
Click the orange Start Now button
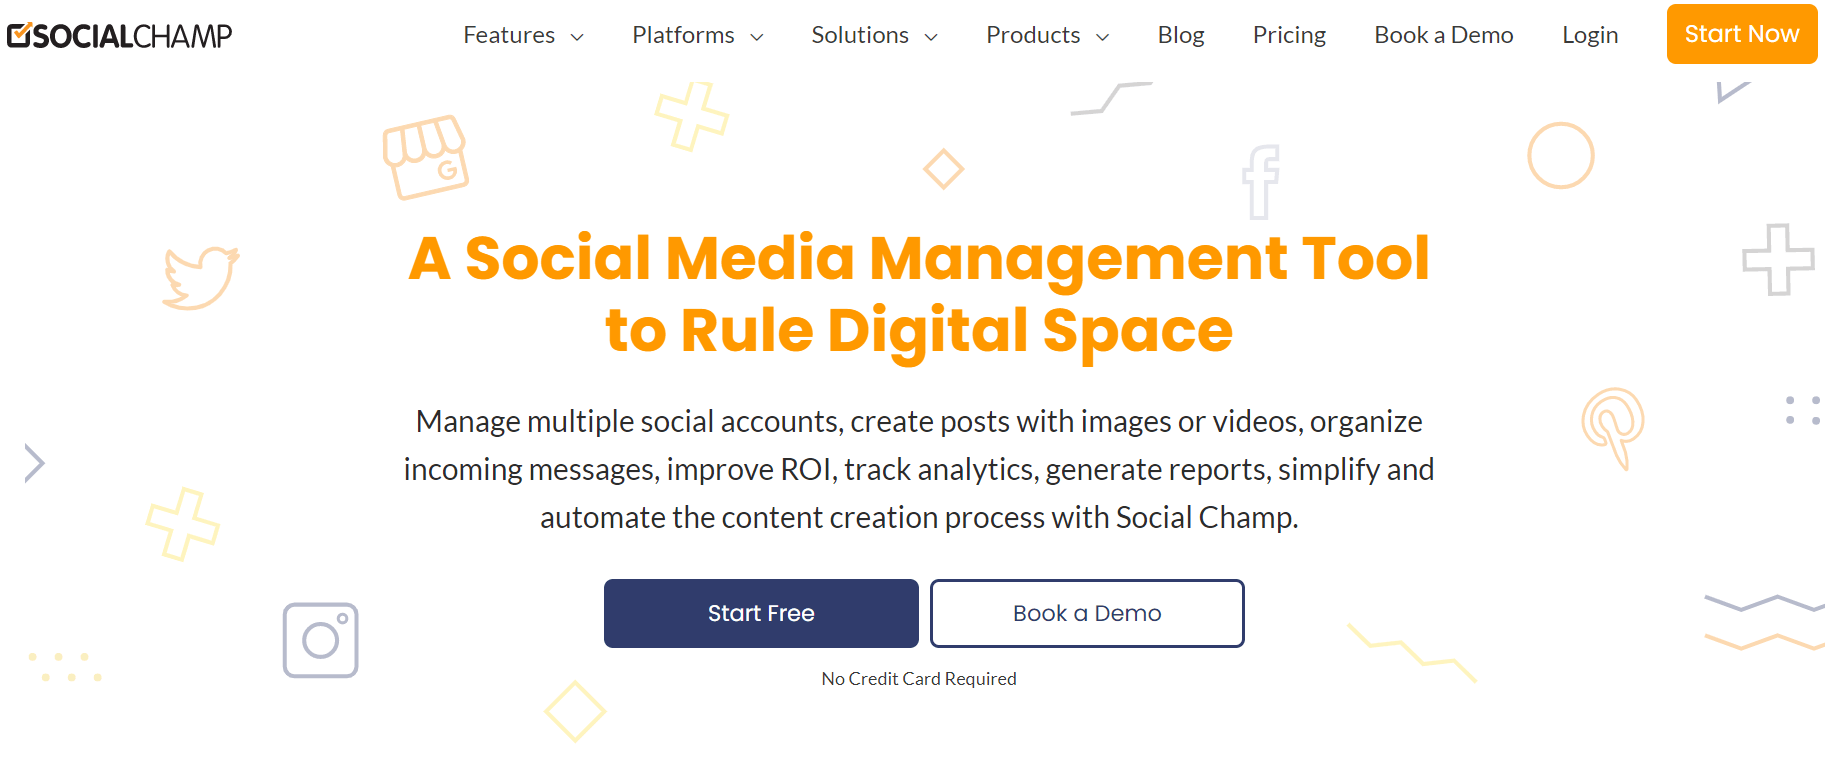(1742, 34)
